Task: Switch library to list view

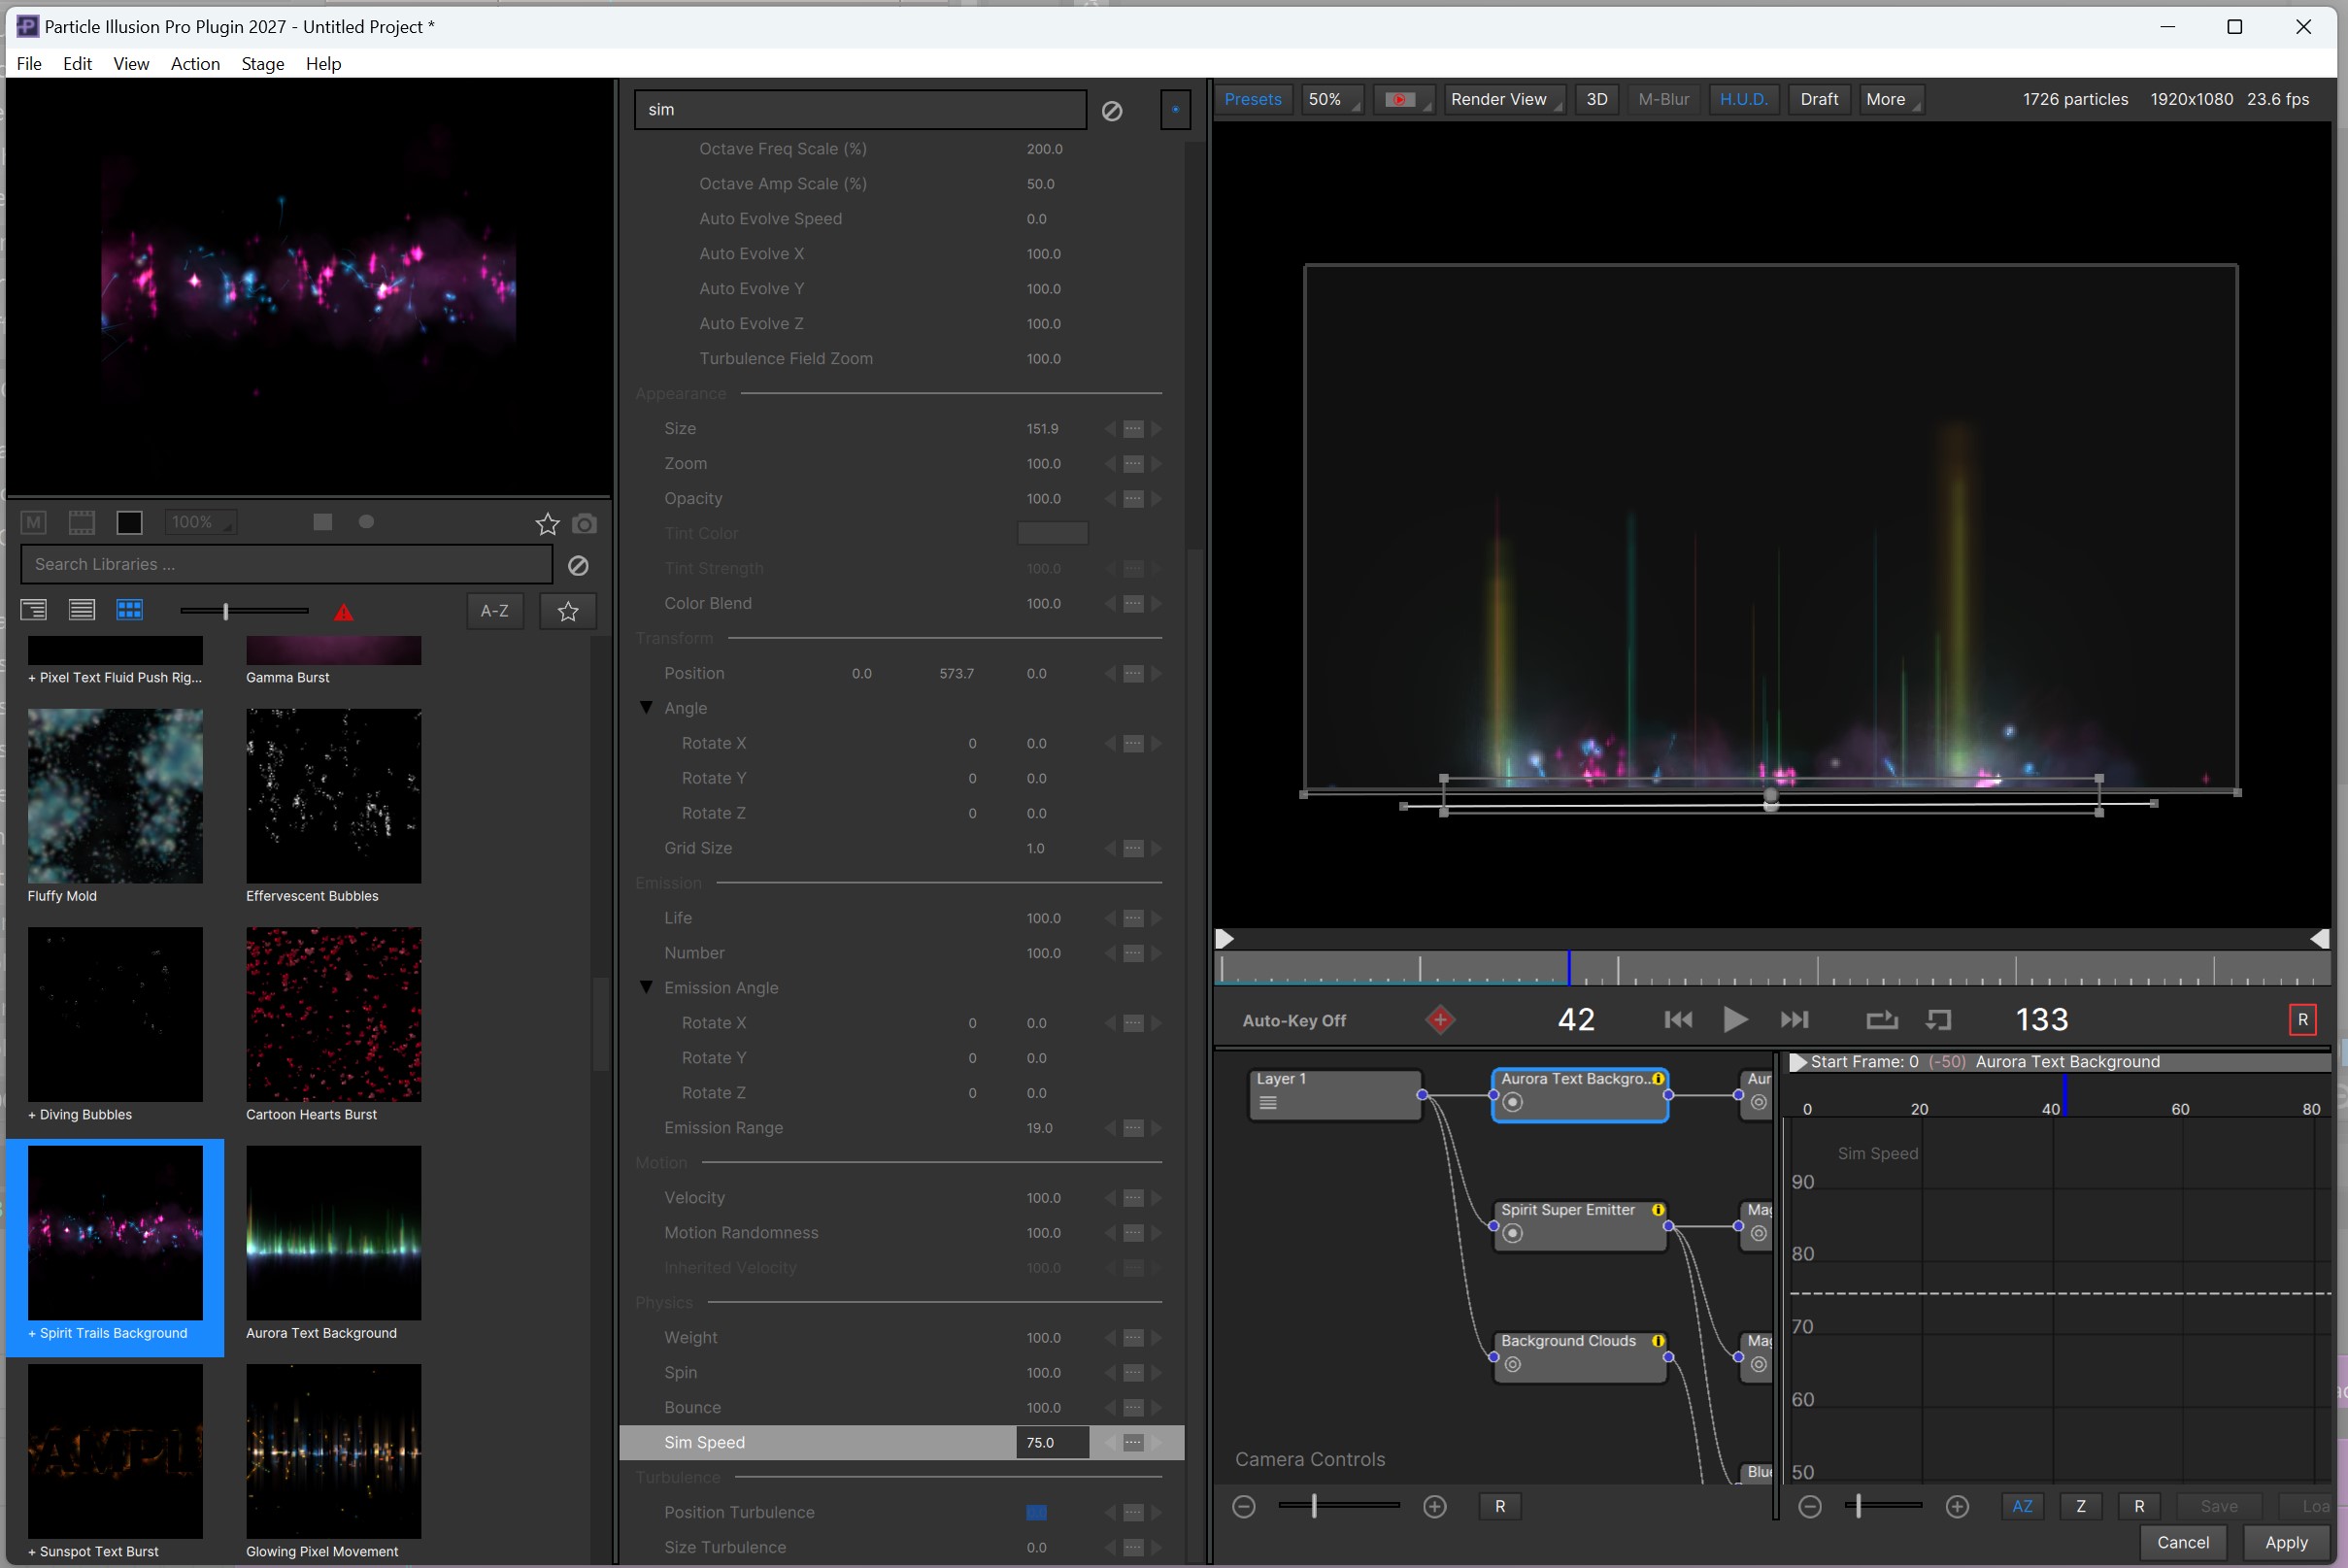Action: click(82, 610)
